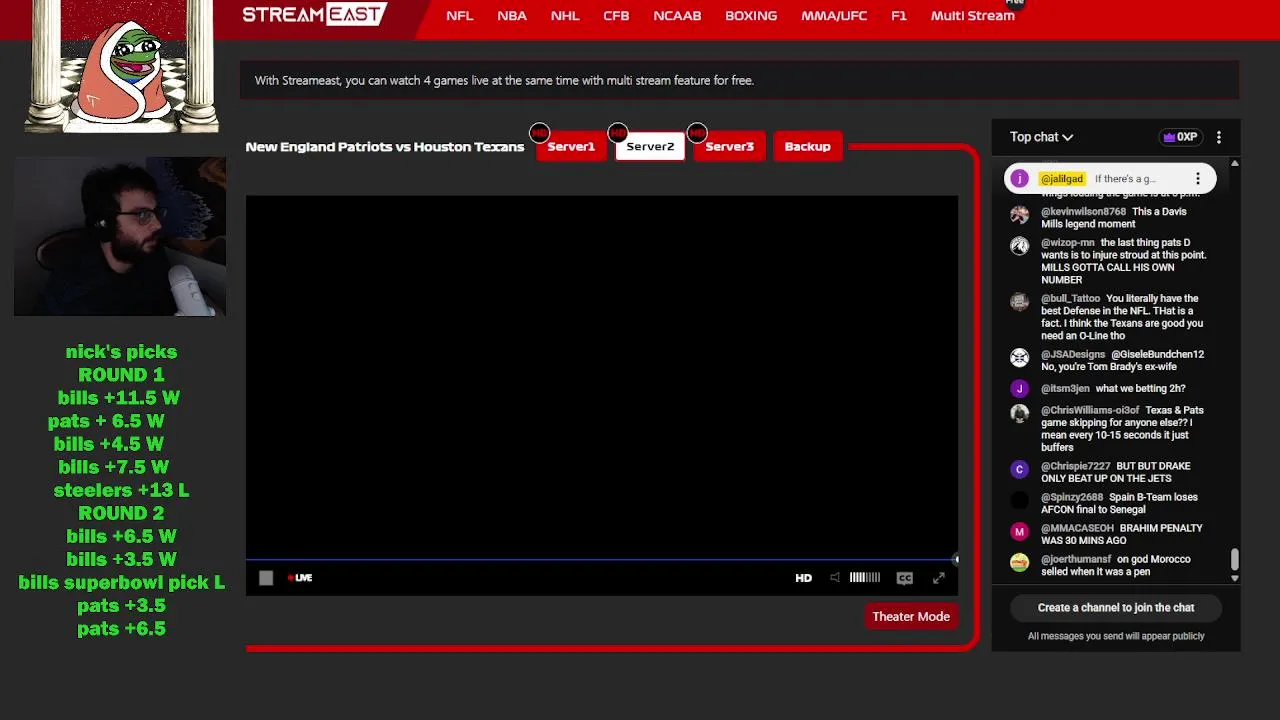Click the @joerthumansf username
Viewport: 1280px width, 720px height.
click(1076, 560)
